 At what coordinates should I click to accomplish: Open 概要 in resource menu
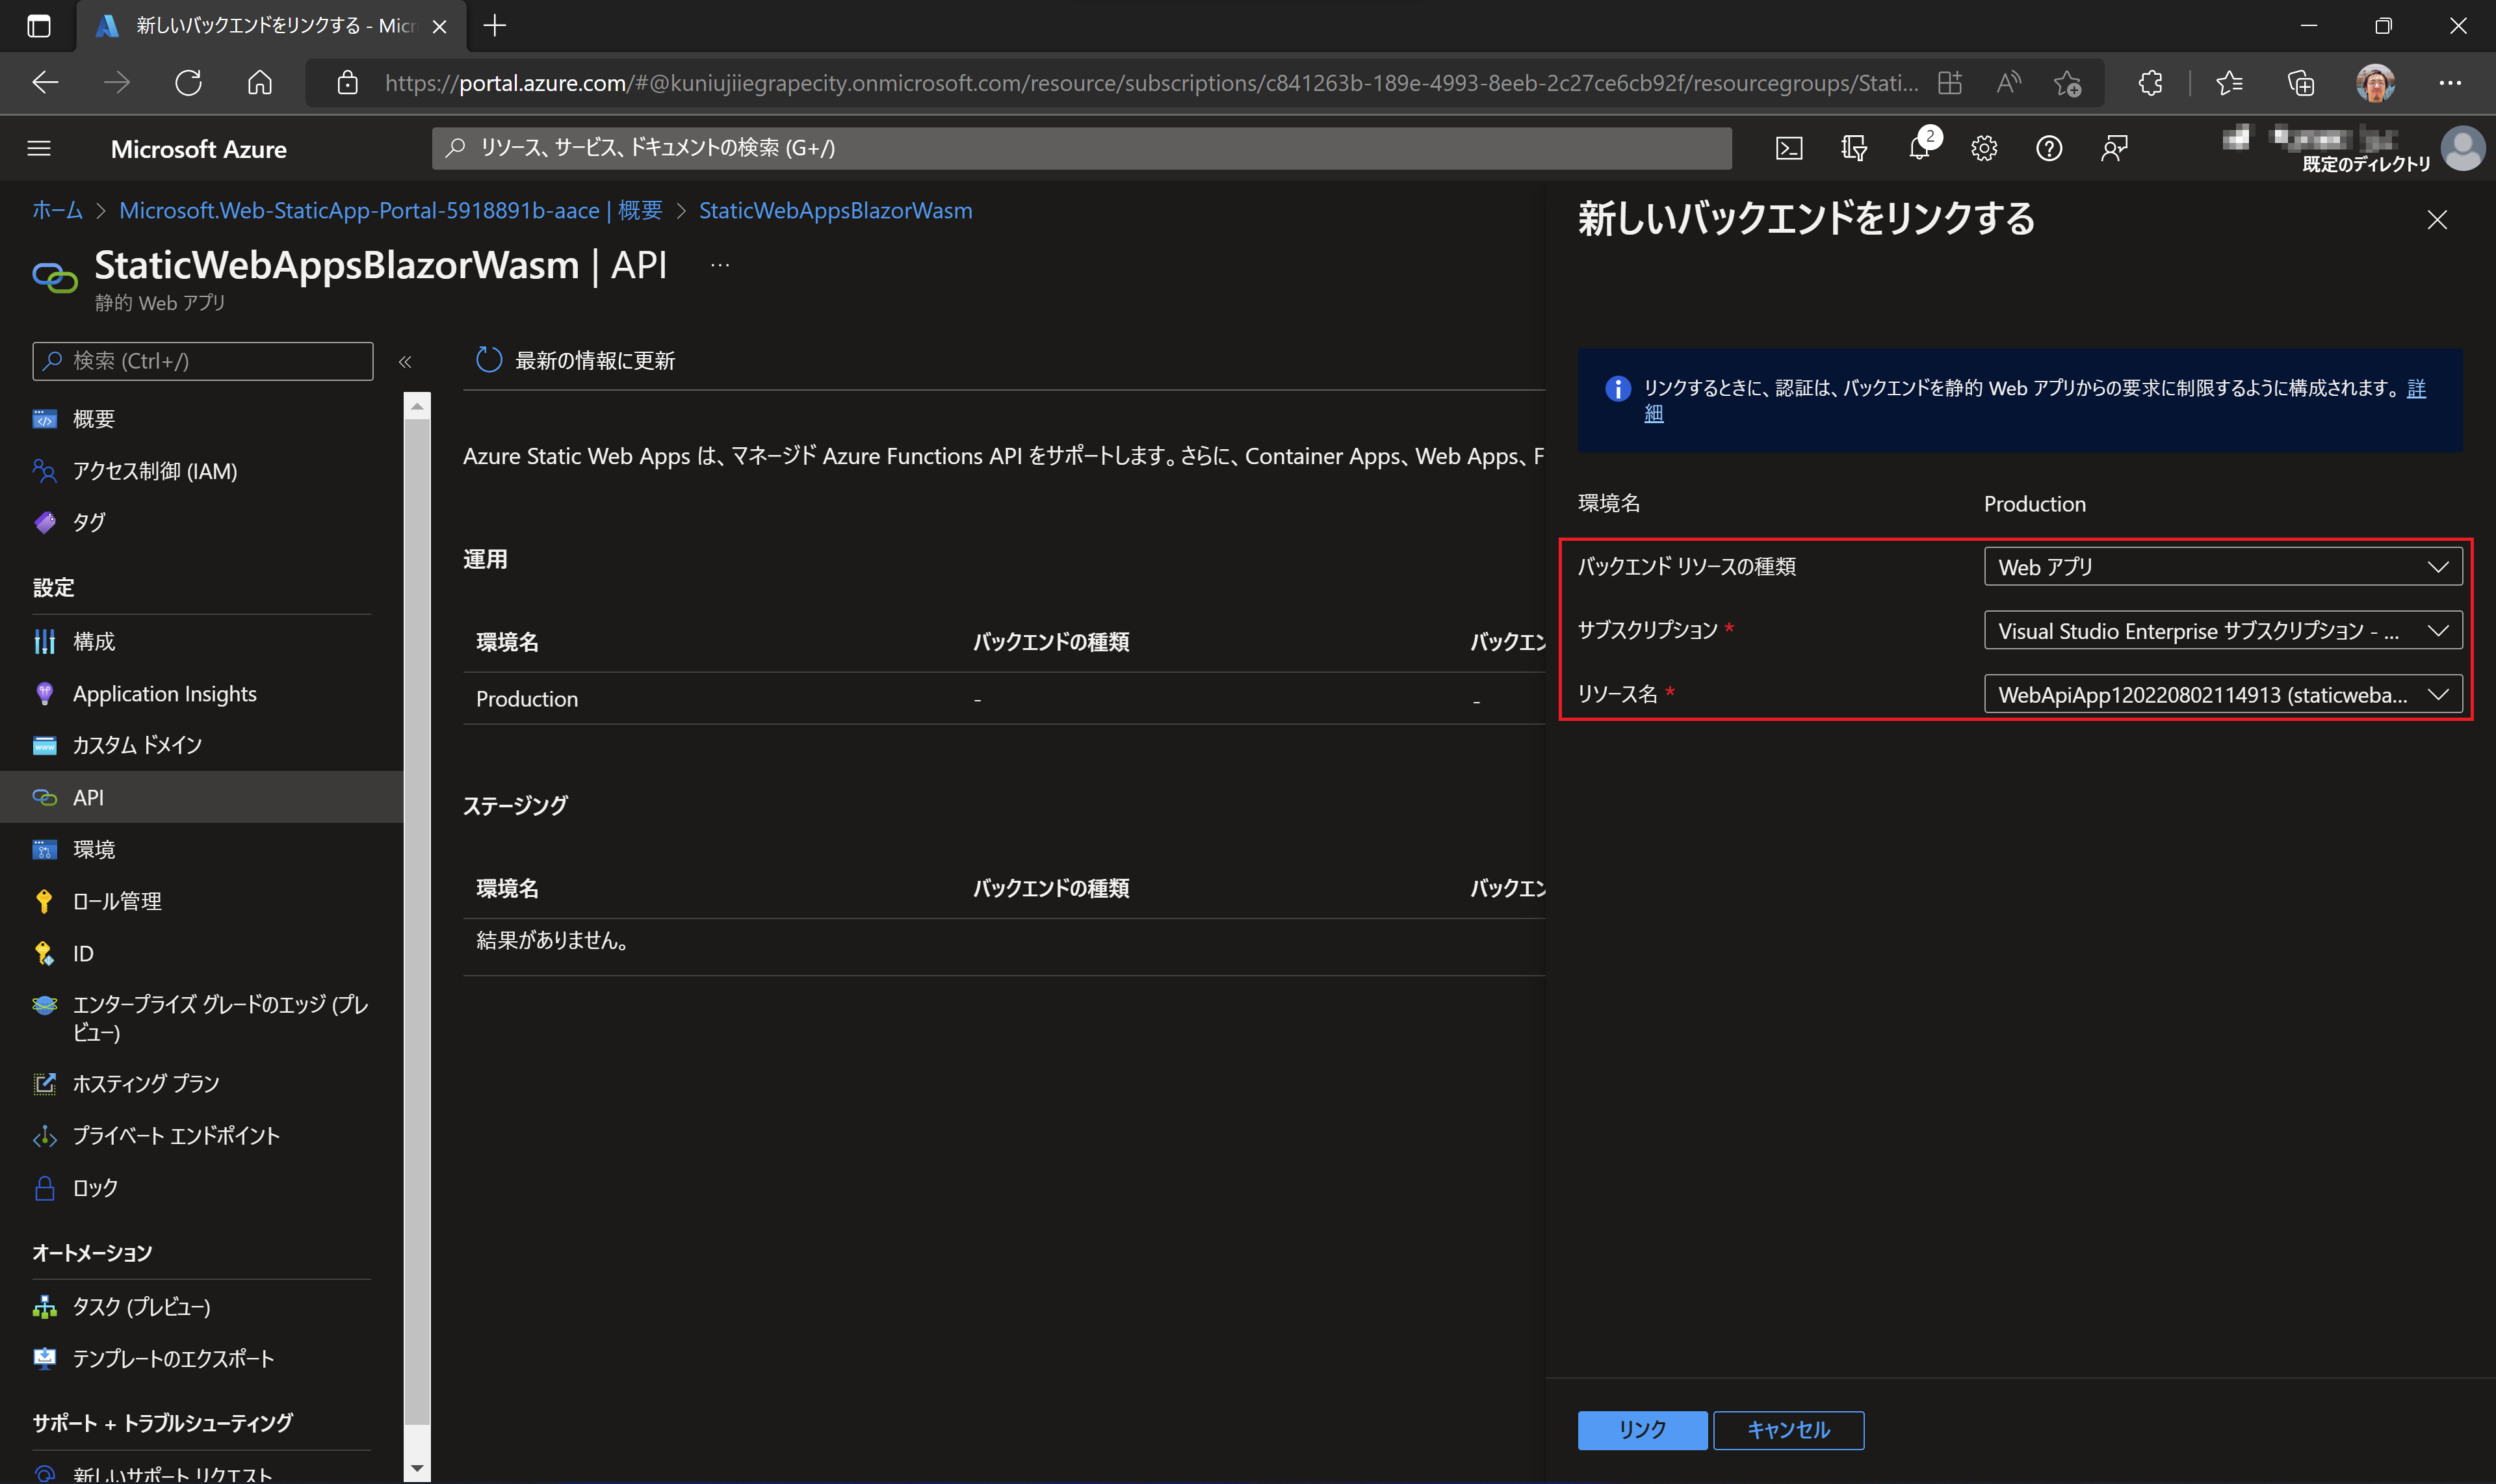(201, 419)
